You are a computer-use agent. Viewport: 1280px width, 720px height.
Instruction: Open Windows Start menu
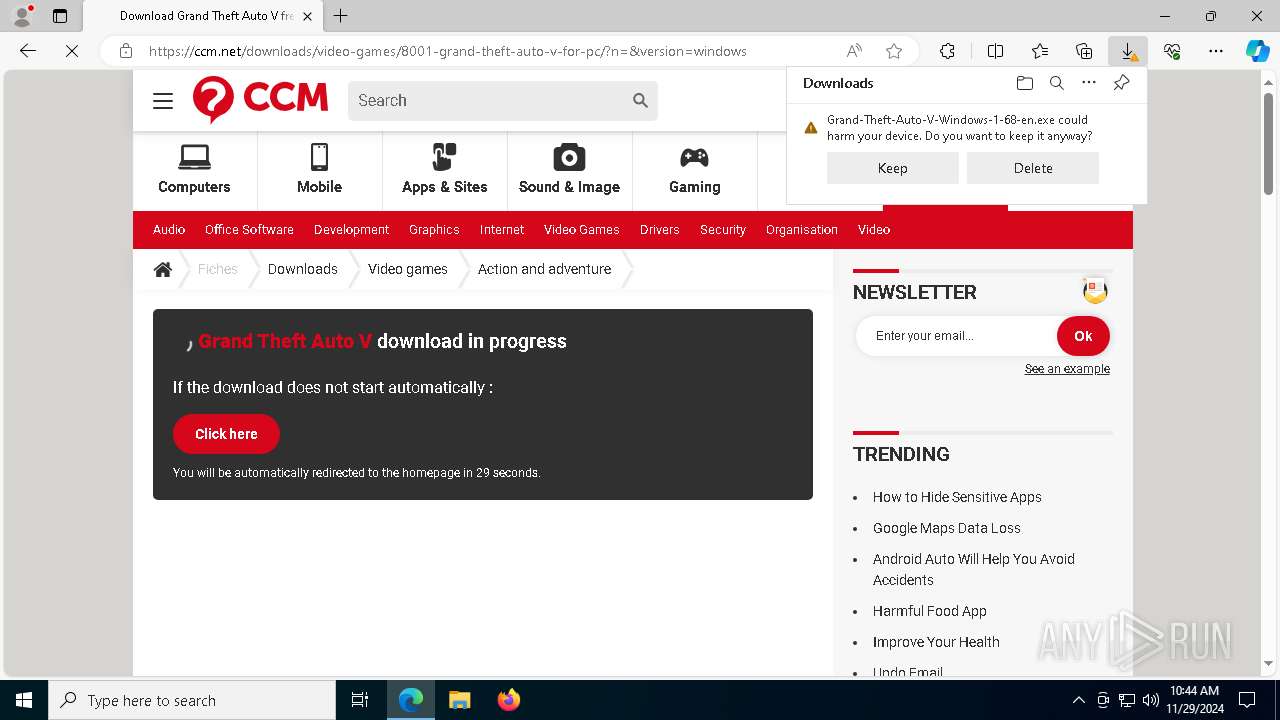(24, 700)
